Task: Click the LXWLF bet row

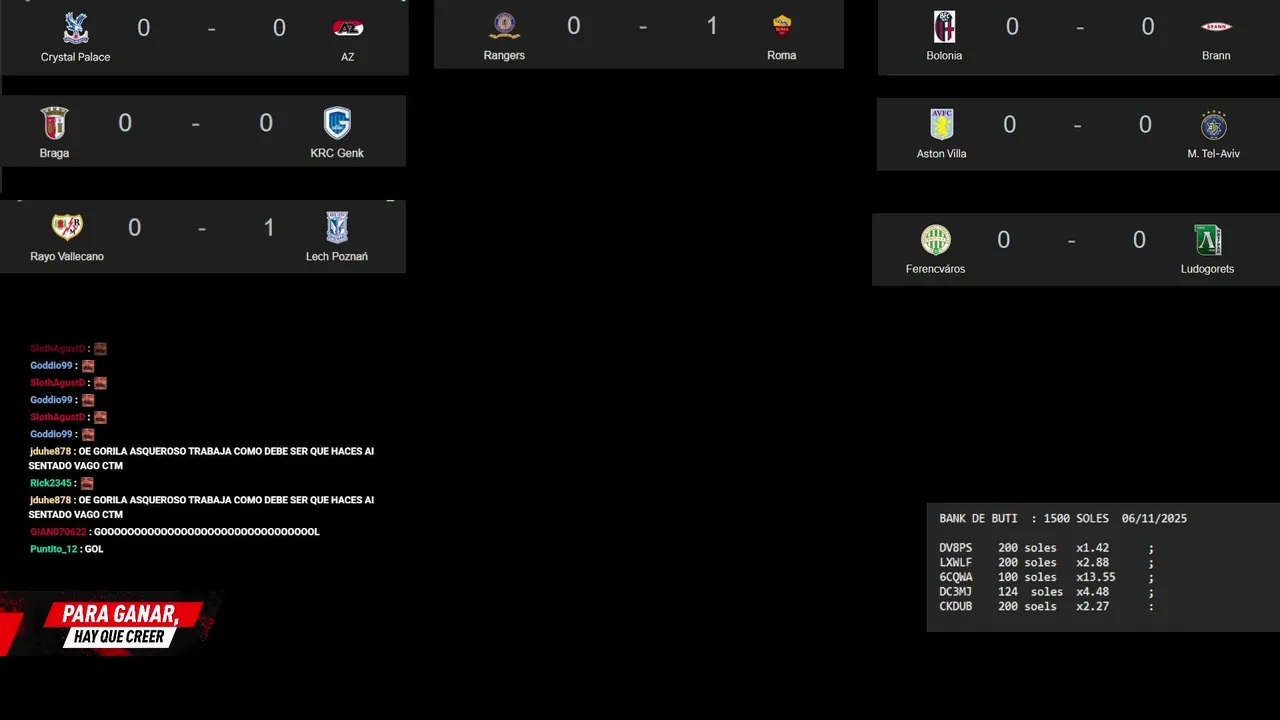Action: click(x=1046, y=563)
